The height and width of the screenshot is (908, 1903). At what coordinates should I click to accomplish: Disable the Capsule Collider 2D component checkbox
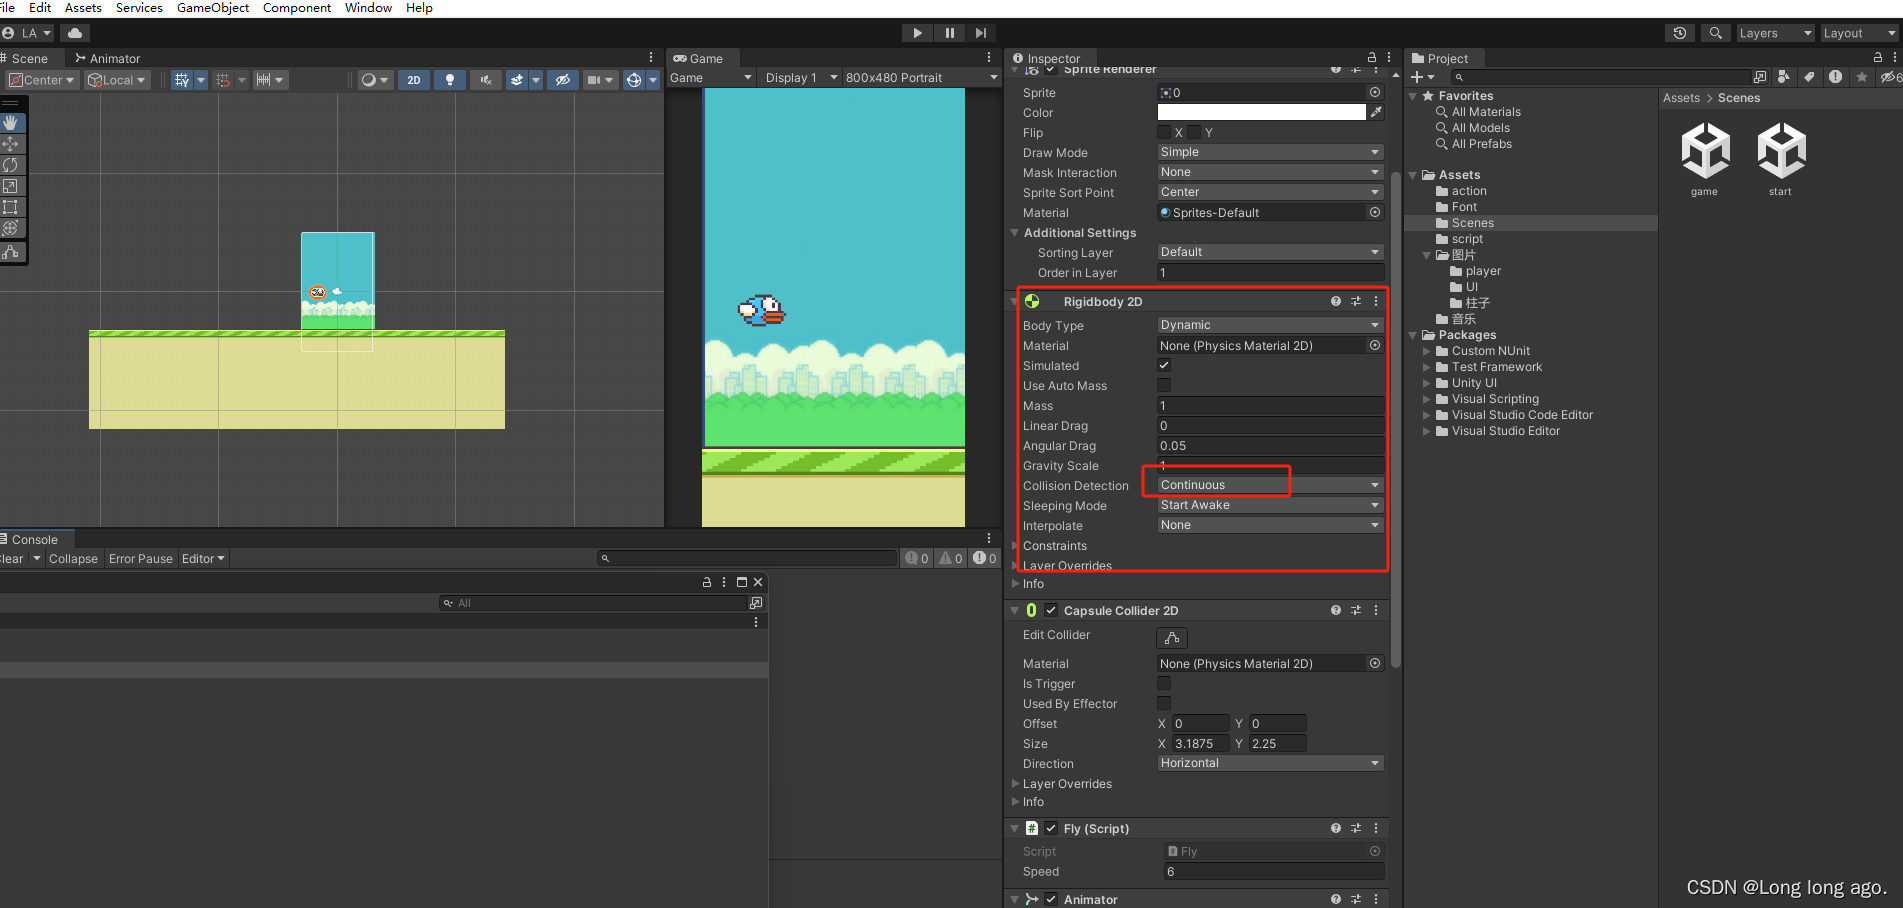click(x=1051, y=610)
